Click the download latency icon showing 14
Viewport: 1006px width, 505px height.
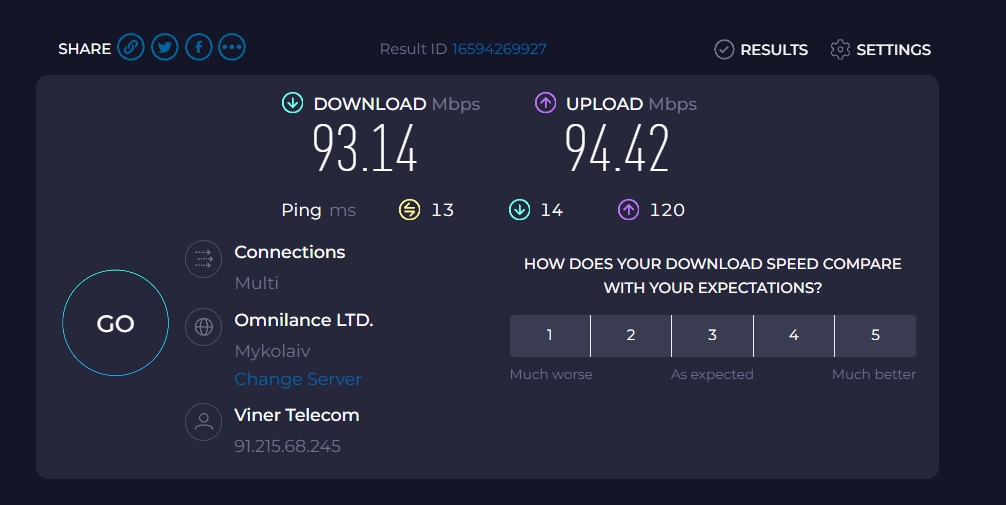[519, 210]
